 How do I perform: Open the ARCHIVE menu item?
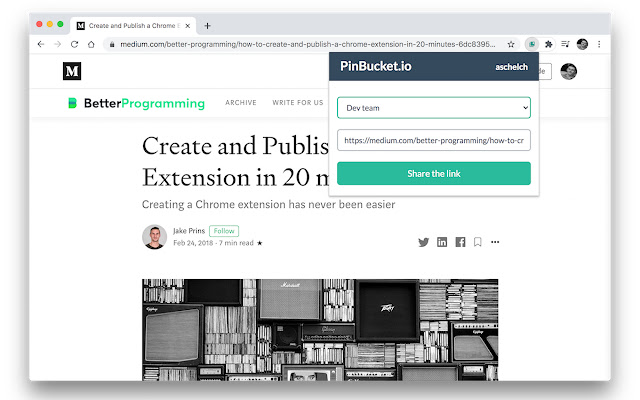tap(241, 102)
